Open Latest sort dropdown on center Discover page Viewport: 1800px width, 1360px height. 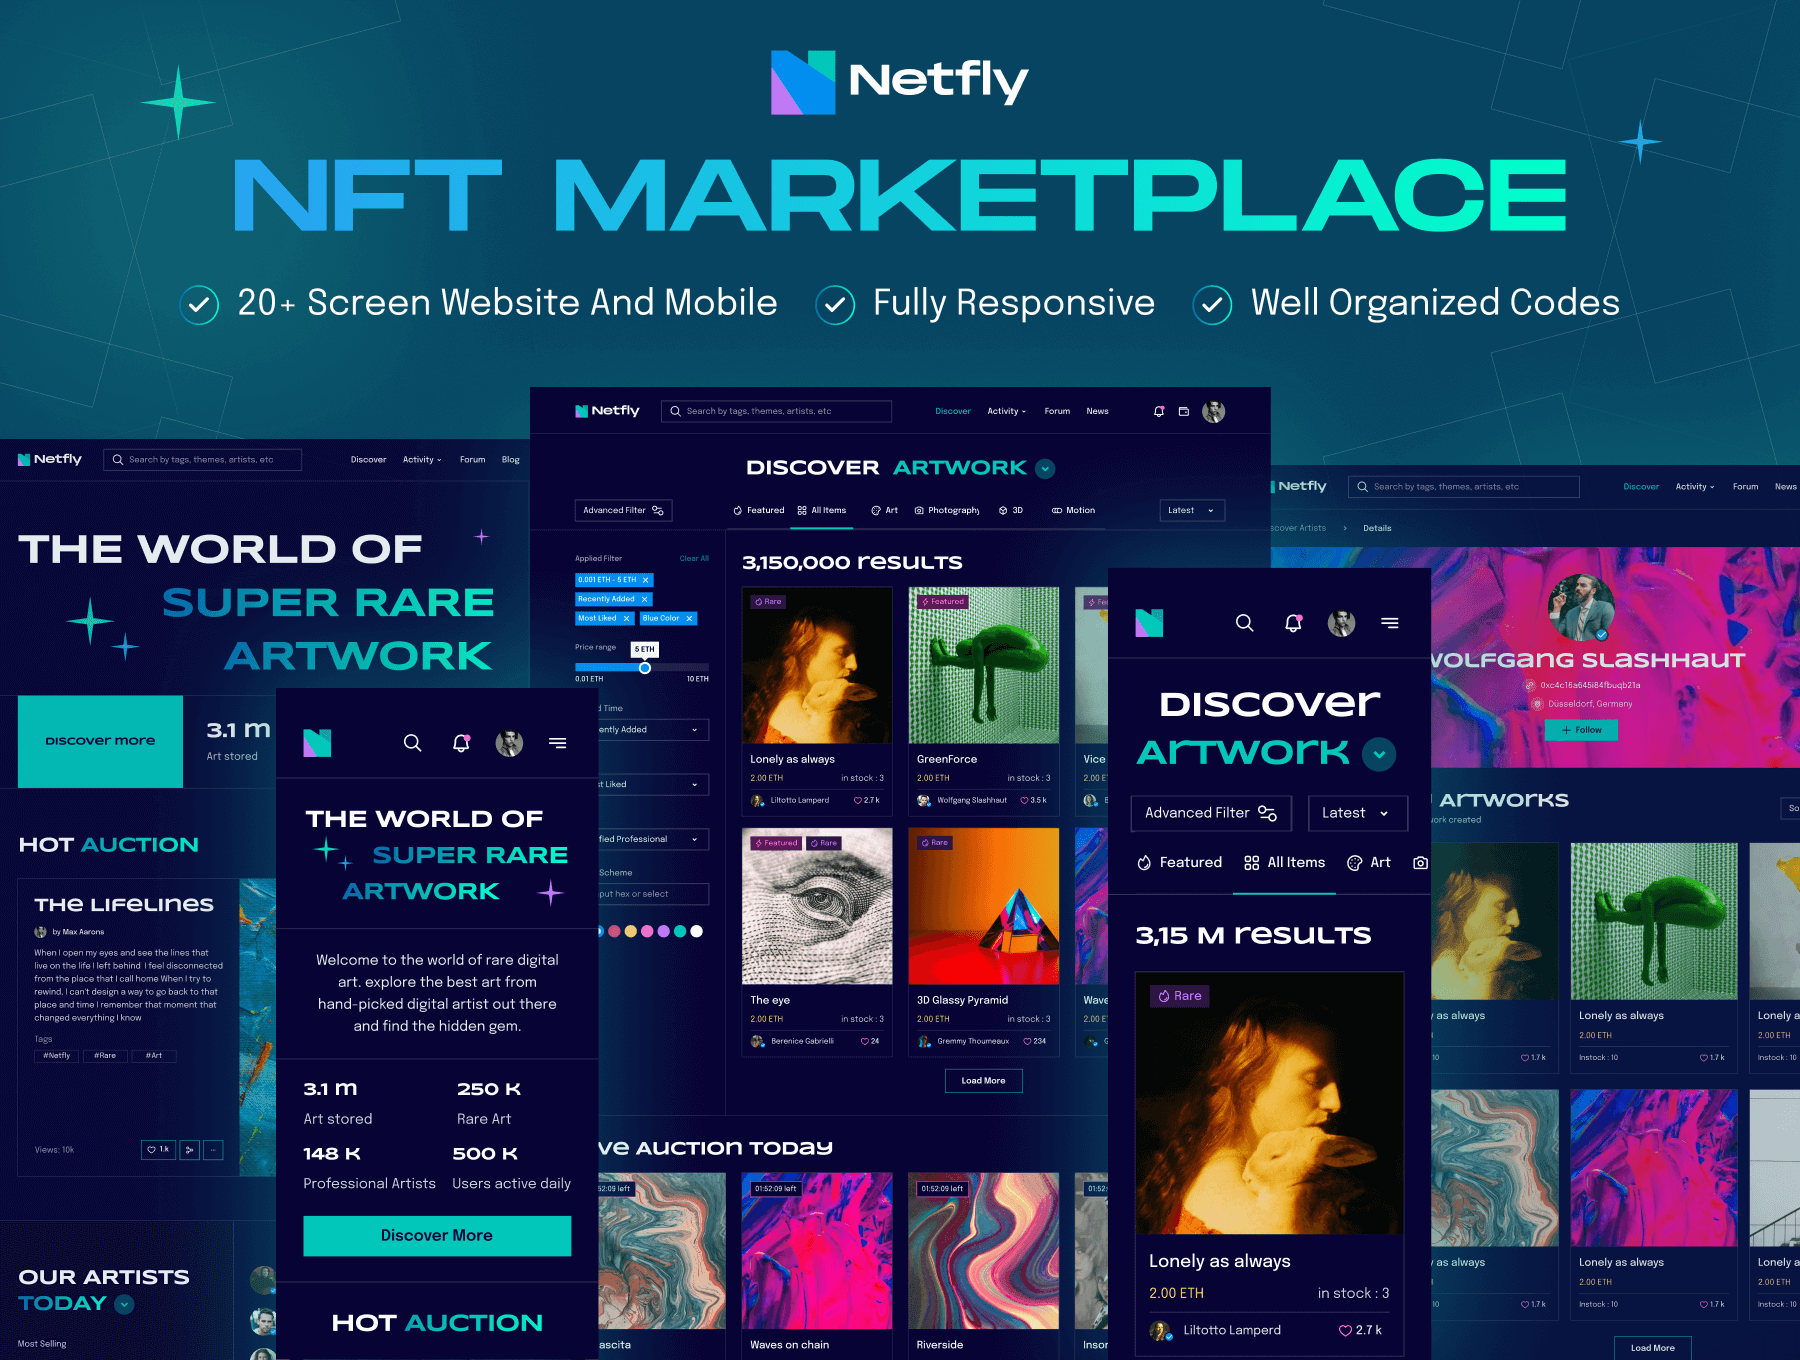point(1192,510)
